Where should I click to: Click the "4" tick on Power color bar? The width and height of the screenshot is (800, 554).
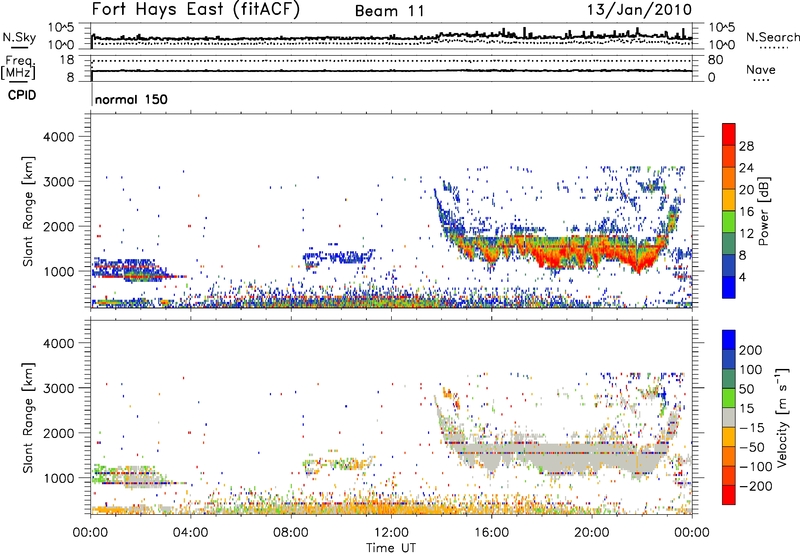(743, 277)
